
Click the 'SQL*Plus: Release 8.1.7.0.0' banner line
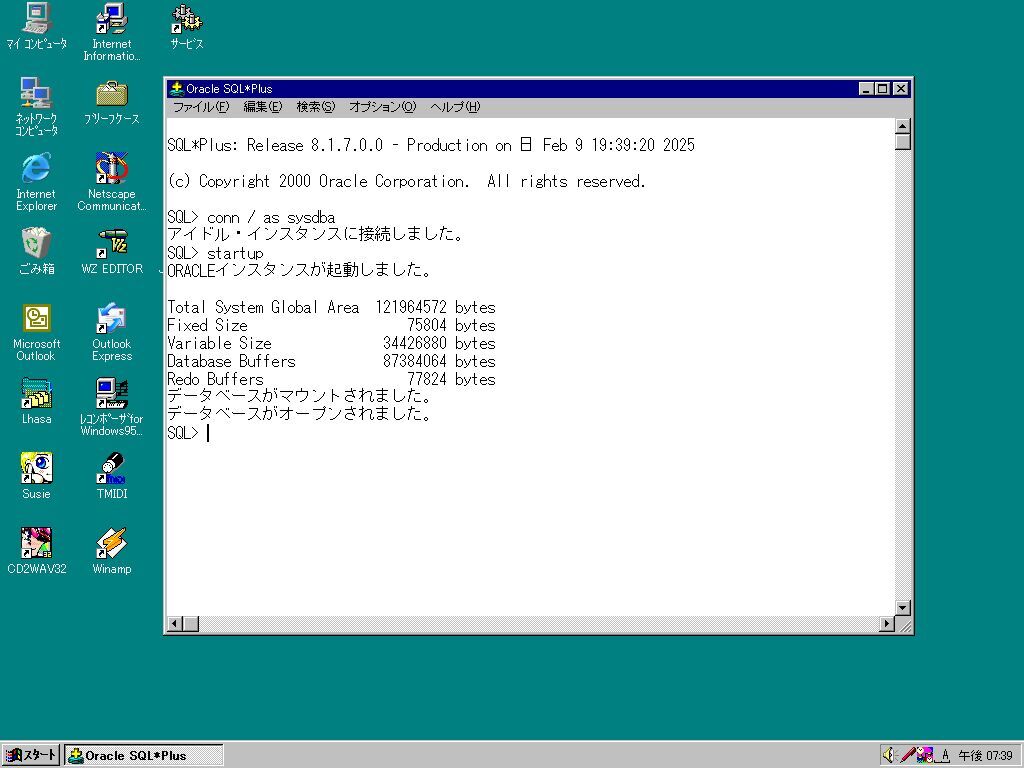click(431, 145)
